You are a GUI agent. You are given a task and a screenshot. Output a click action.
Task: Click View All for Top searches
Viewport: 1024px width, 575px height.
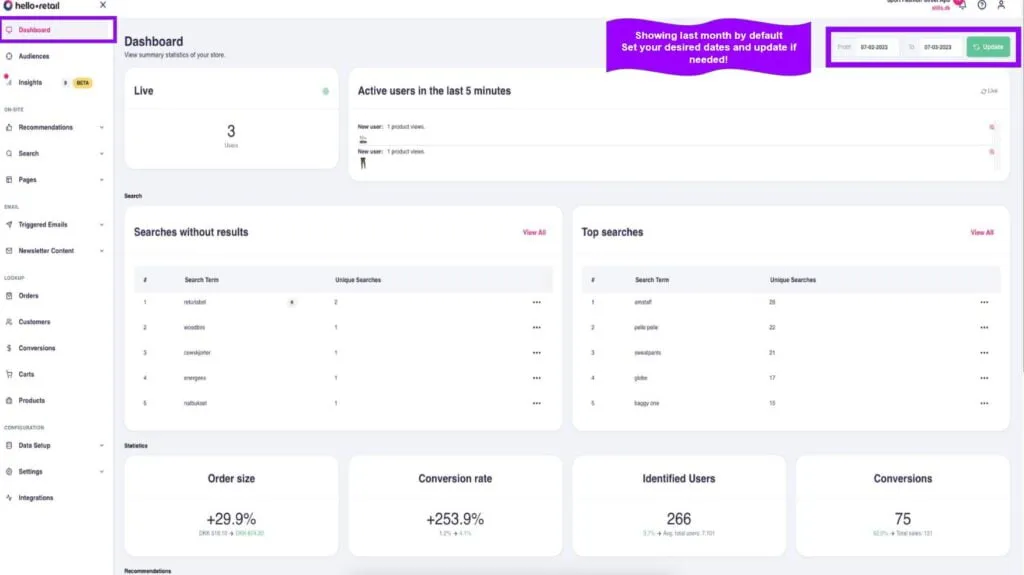click(982, 232)
